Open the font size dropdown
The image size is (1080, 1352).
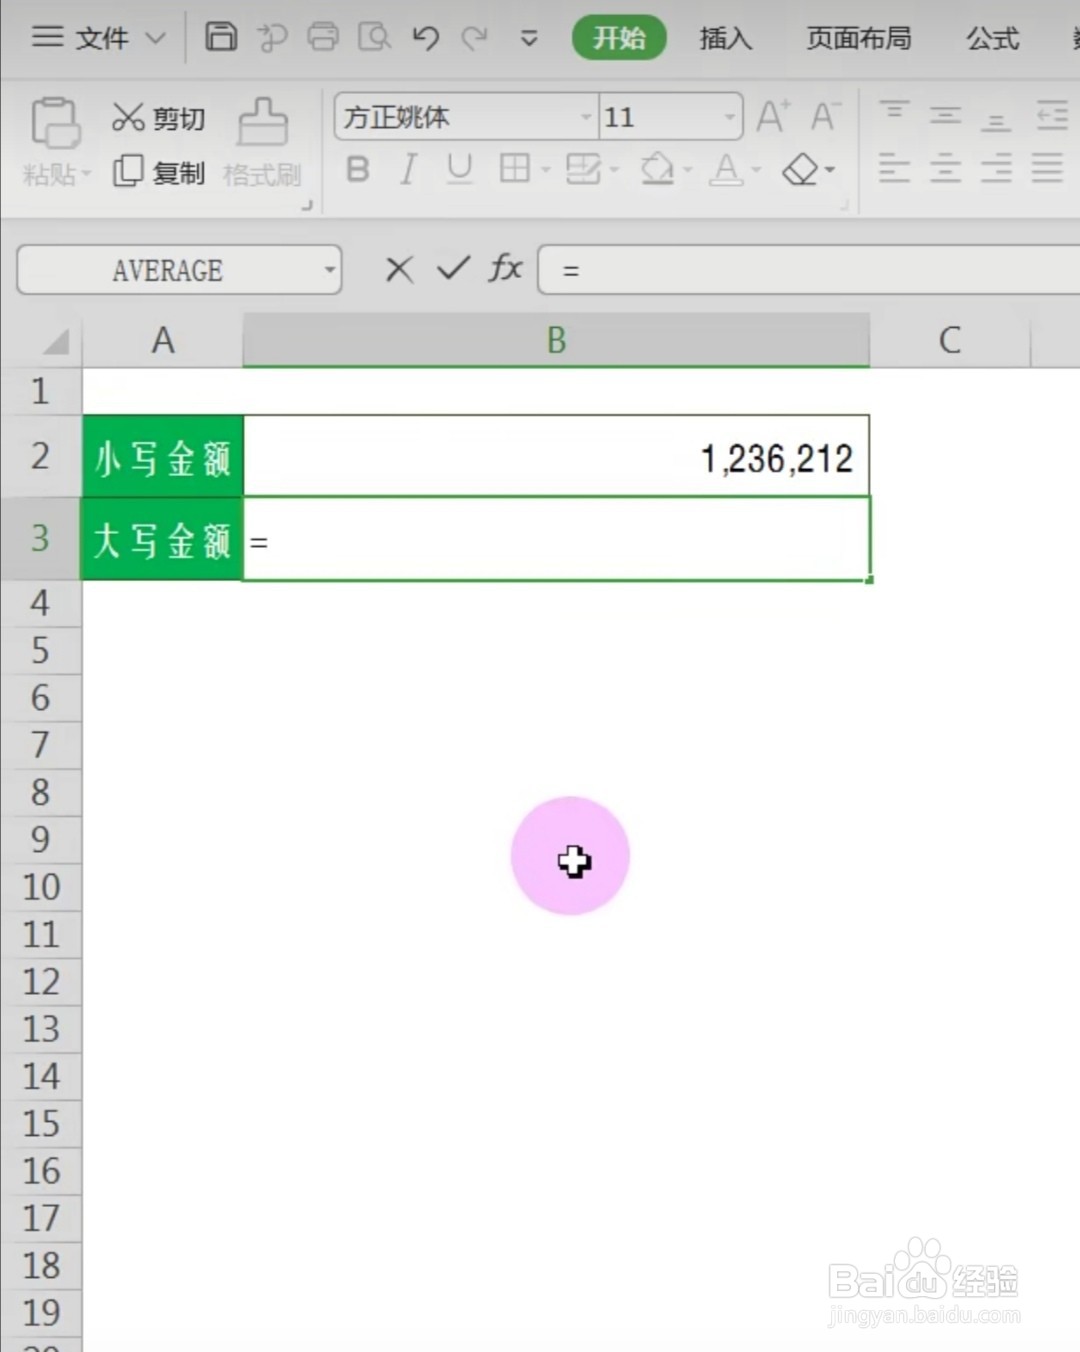pyautogui.click(x=730, y=117)
